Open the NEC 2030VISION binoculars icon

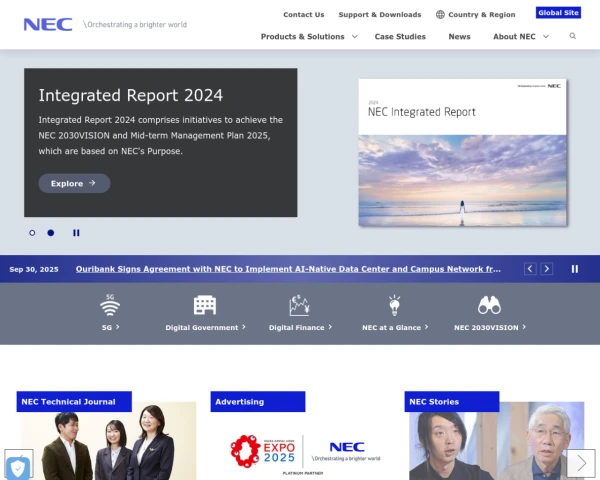489,305
